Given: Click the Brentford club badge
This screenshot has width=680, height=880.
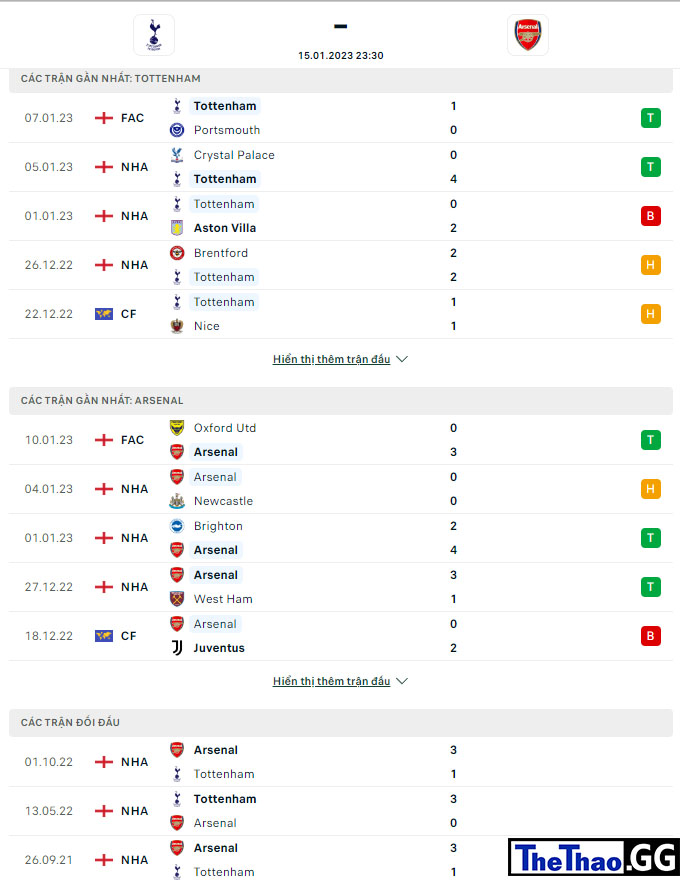Looking at the screenshot, I should [177, 253].
